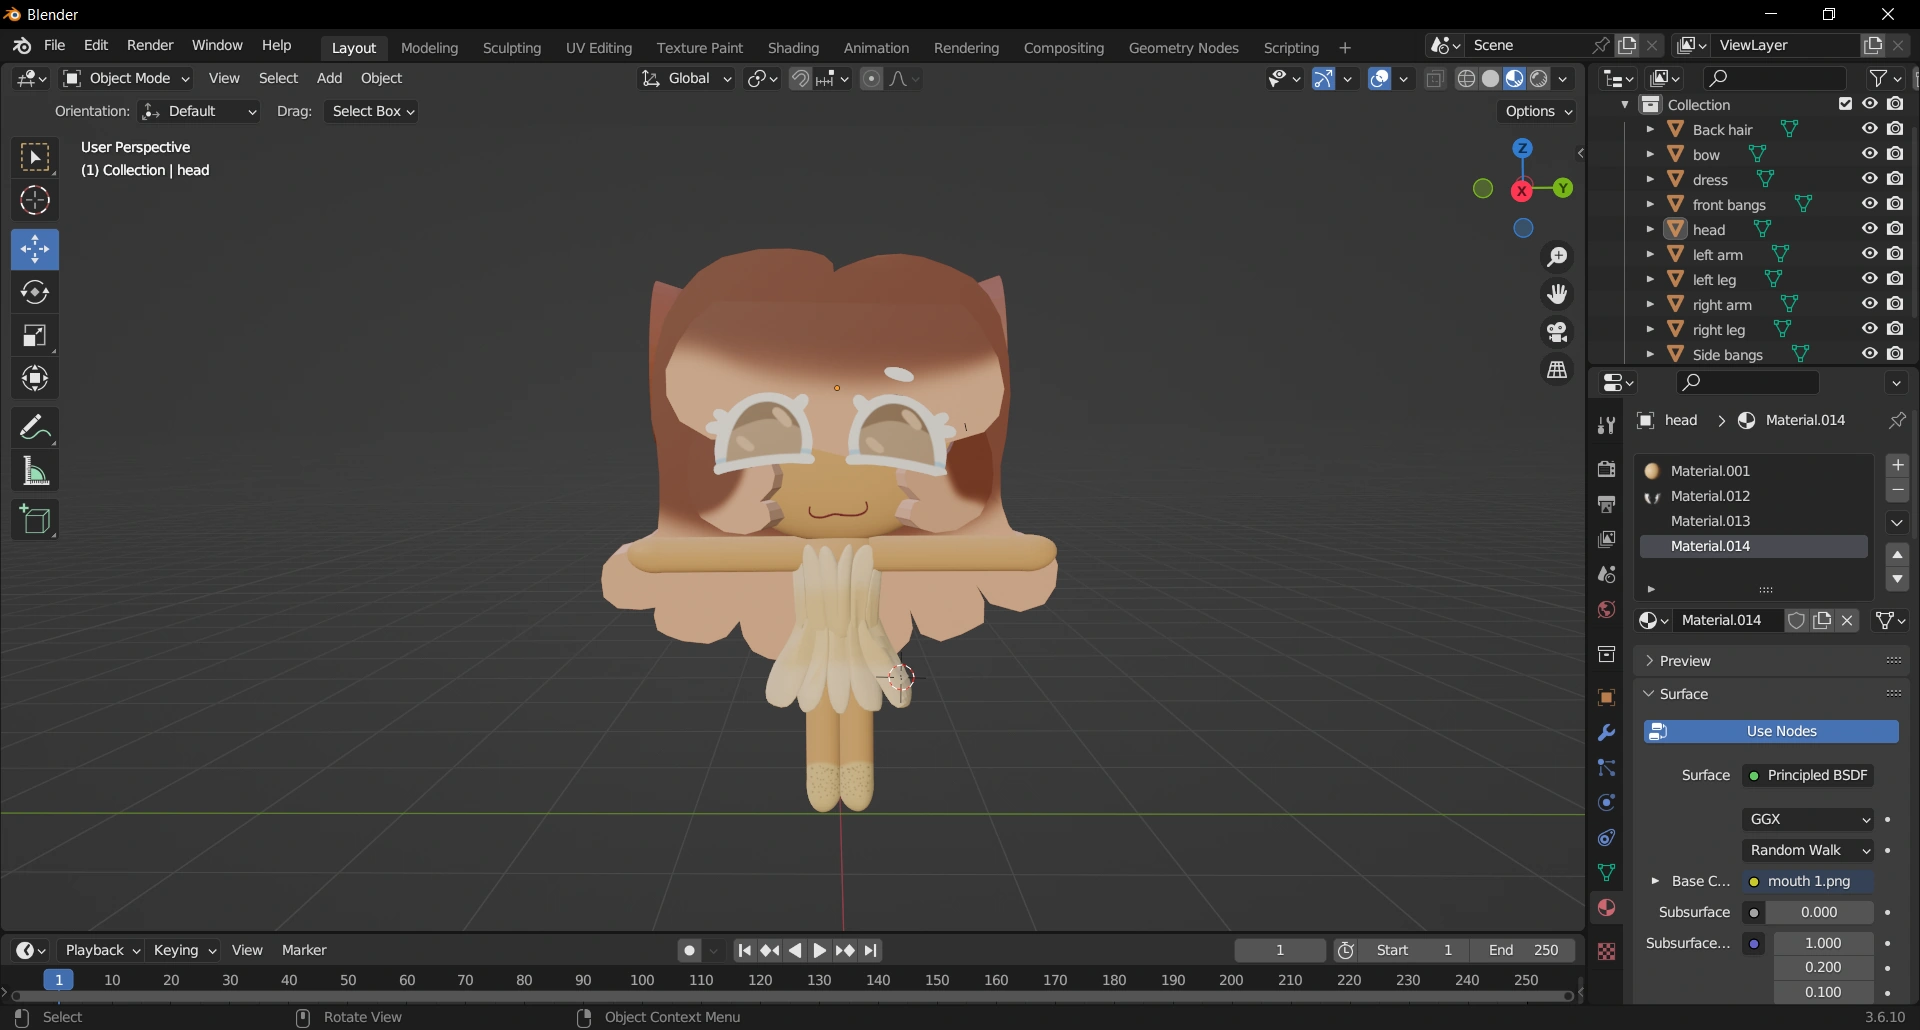1920x1030 pixels.
Task: Select the Cursor tool in the toolbar
Action: click(x=35, y=201)
